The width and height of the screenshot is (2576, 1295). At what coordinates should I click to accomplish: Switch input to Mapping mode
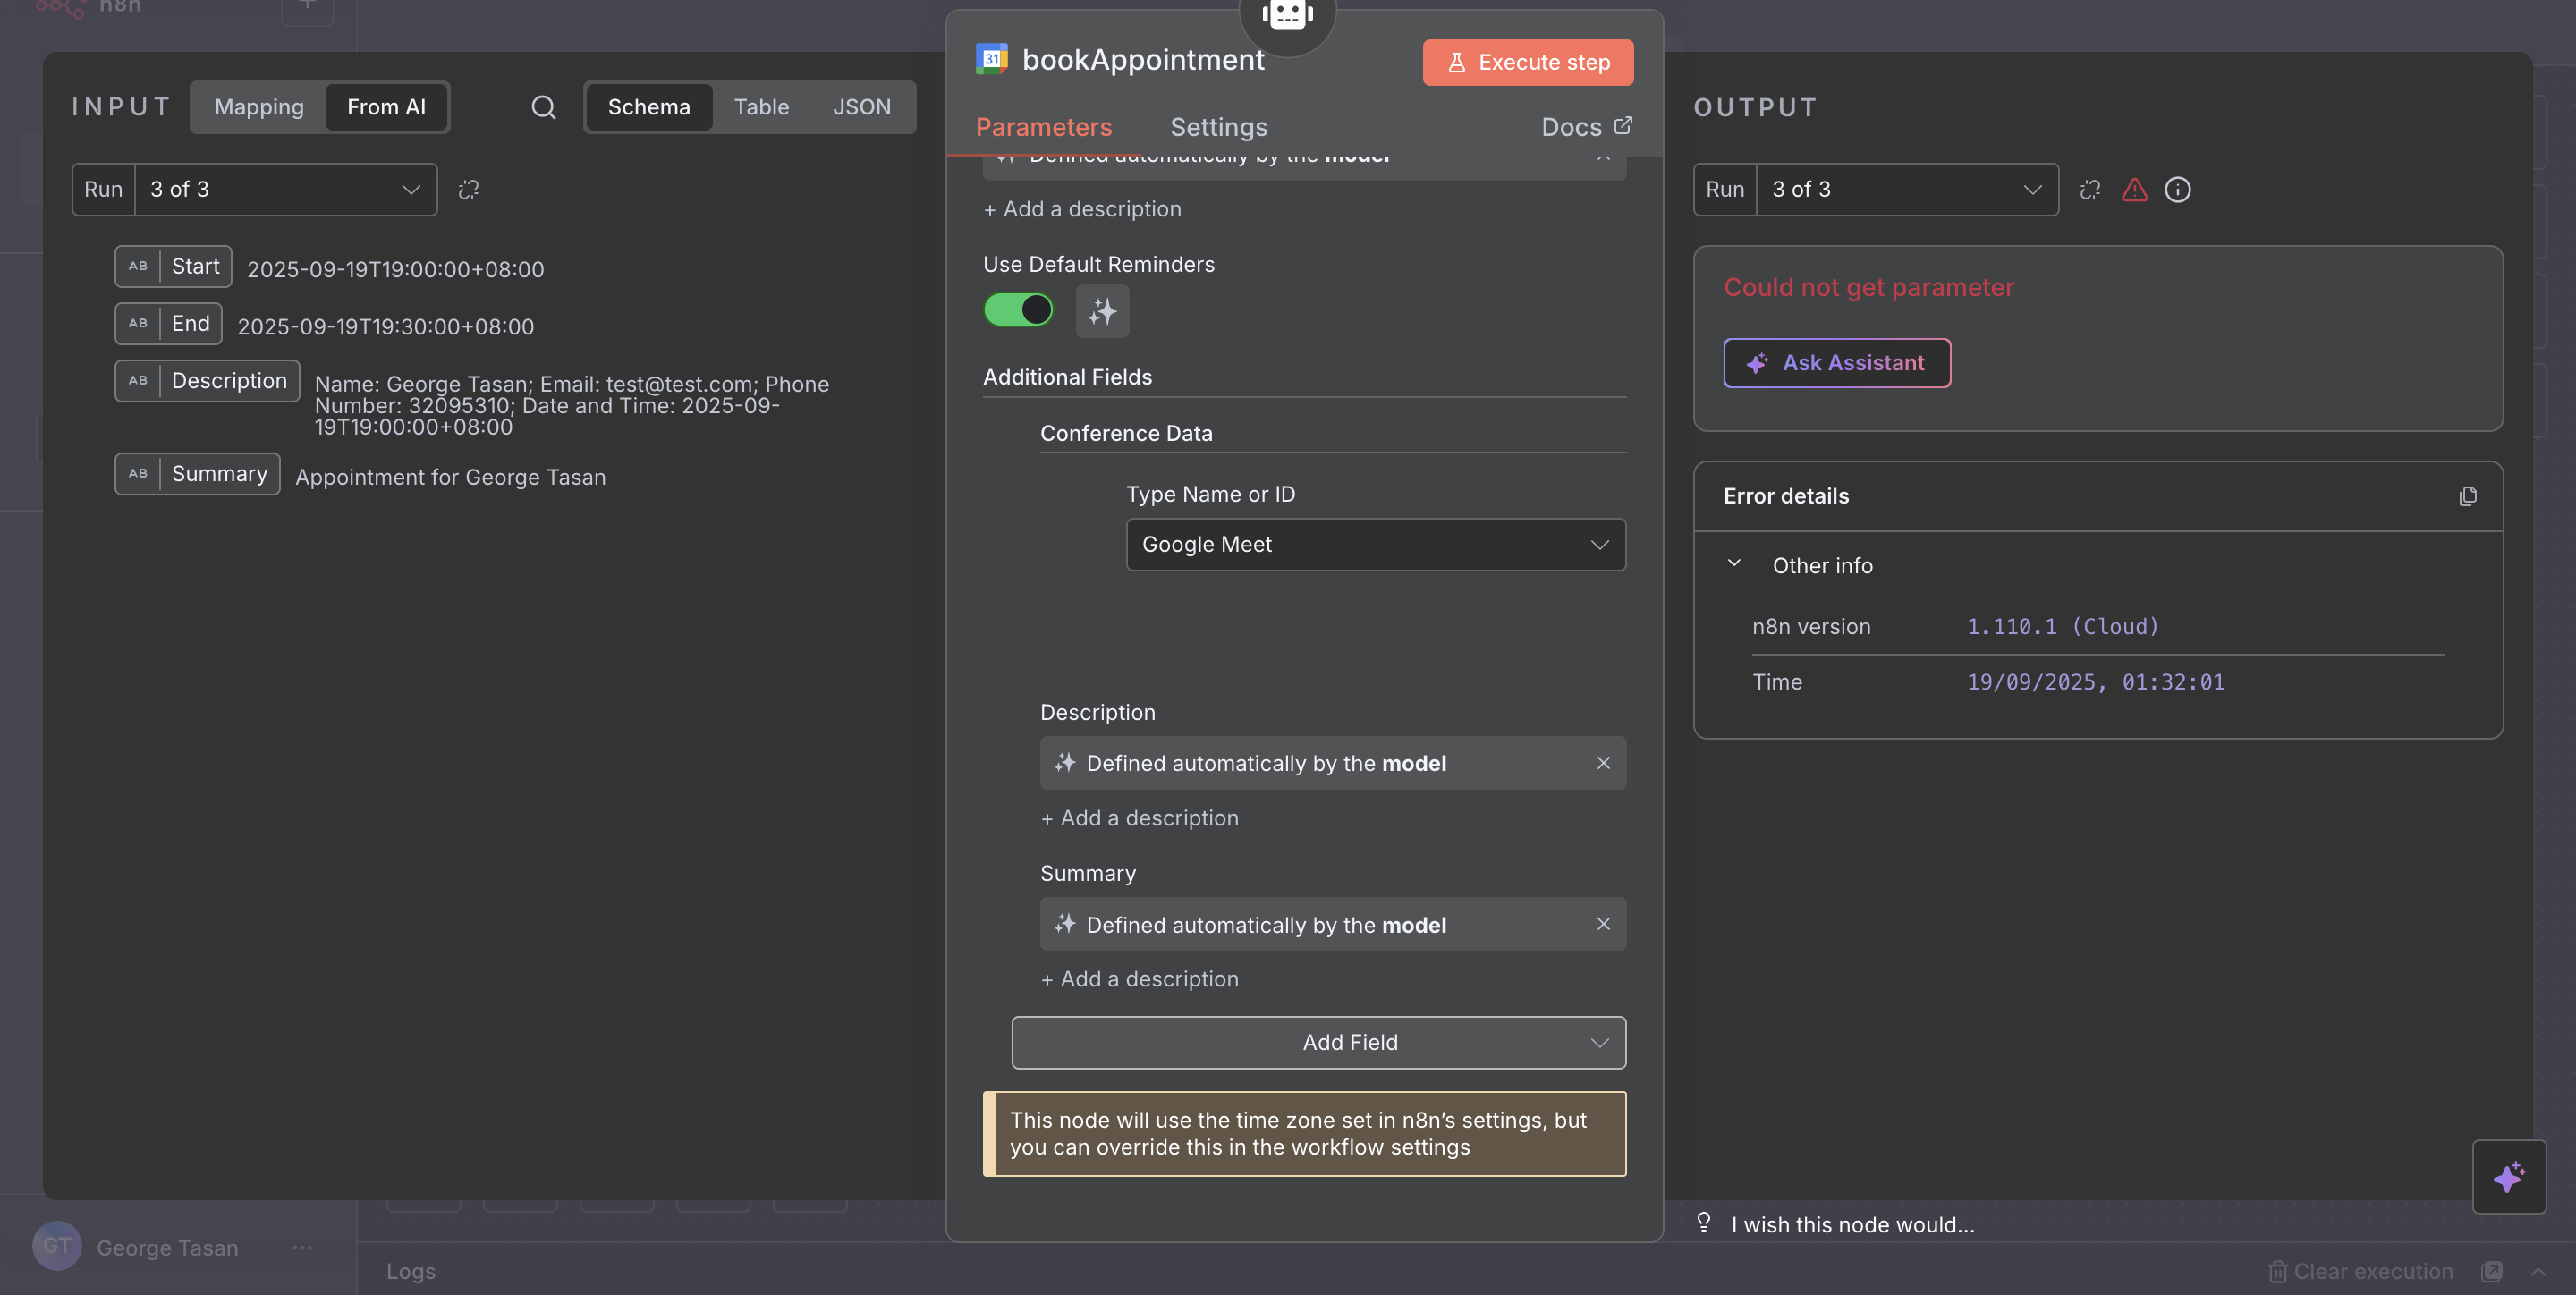coord(259,107)
